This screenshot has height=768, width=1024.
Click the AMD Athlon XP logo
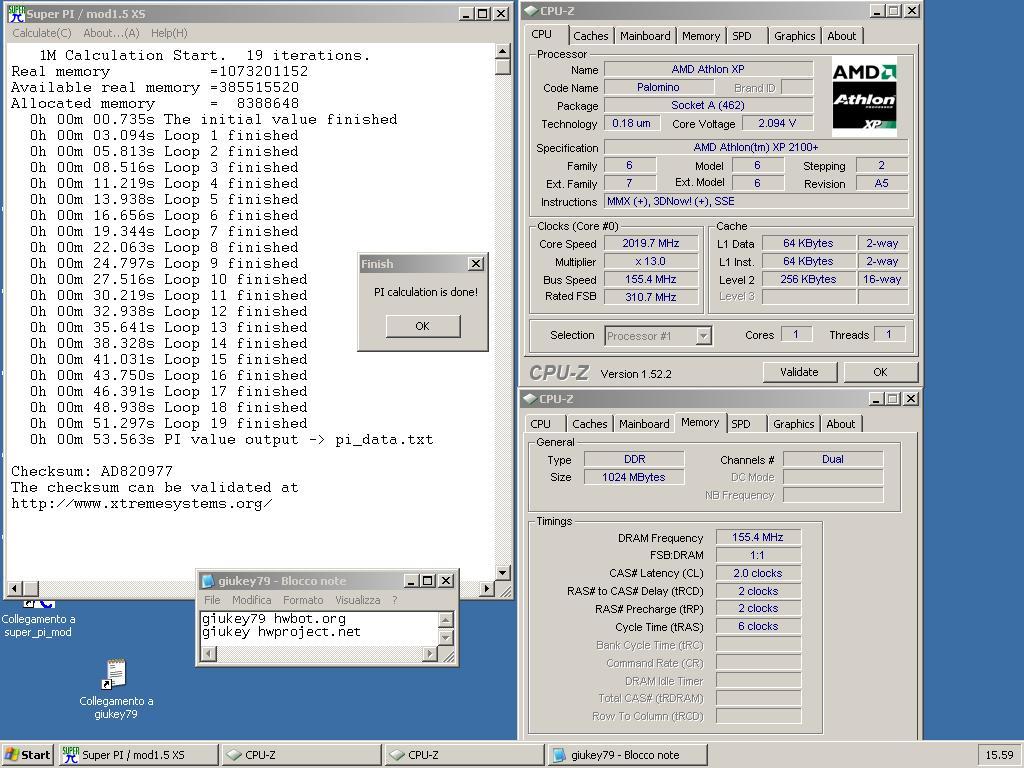(864, 97)
